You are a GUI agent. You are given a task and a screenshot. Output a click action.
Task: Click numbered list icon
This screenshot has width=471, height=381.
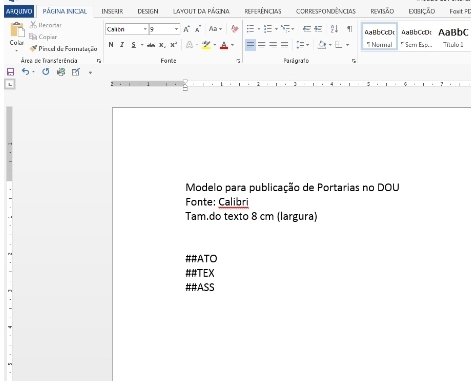tap(268, 29)
